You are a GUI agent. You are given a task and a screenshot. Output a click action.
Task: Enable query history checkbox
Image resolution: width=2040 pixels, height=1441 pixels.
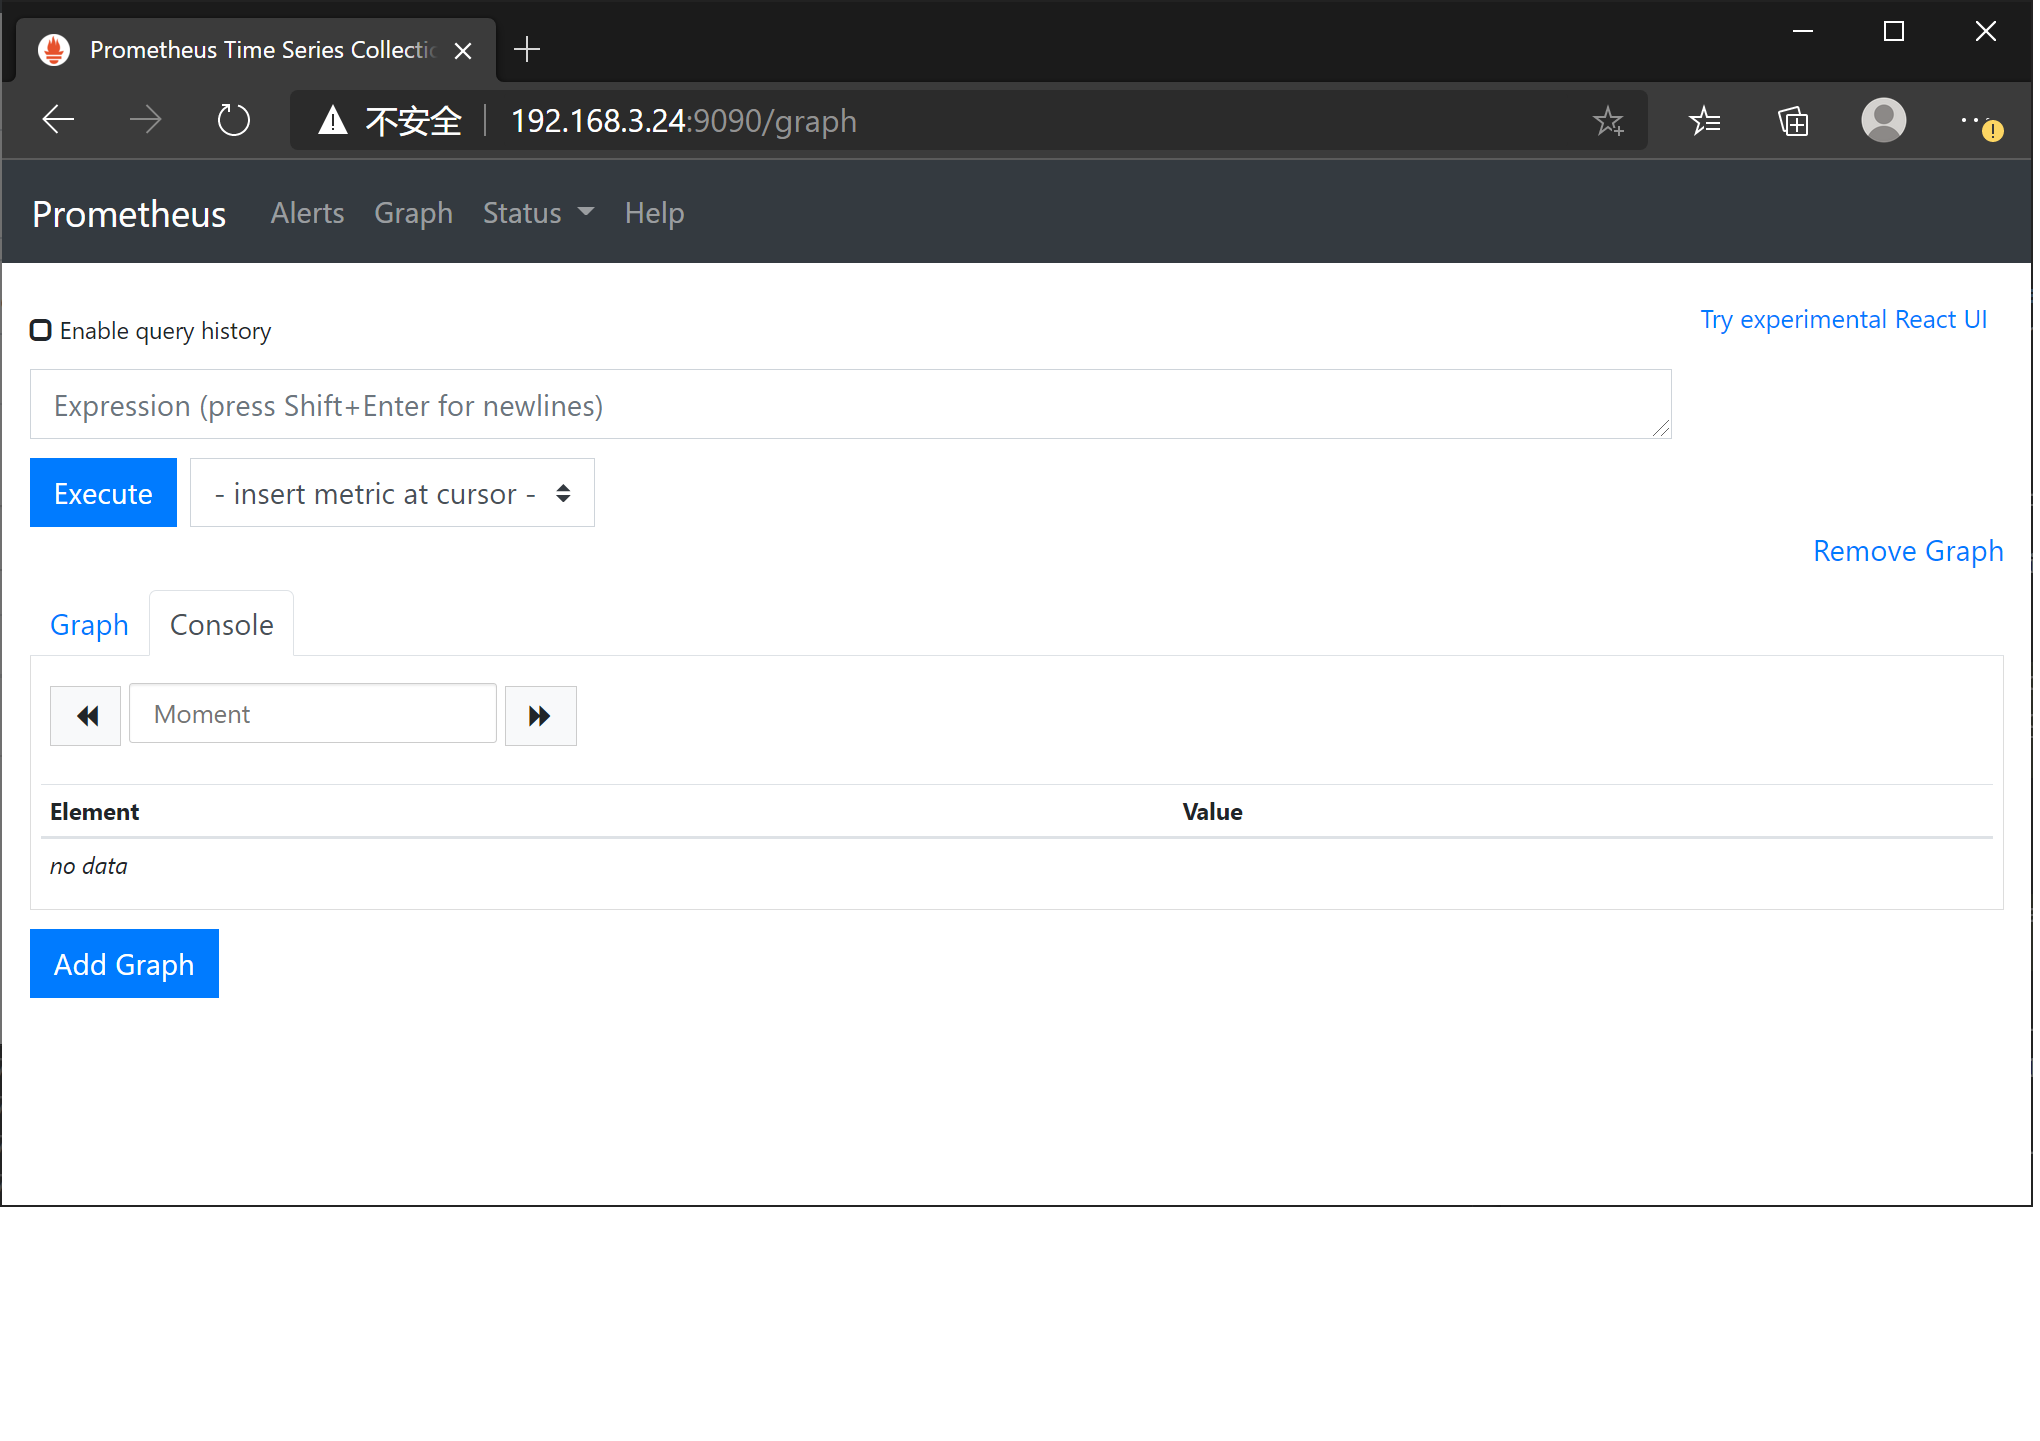click(41, 330)
